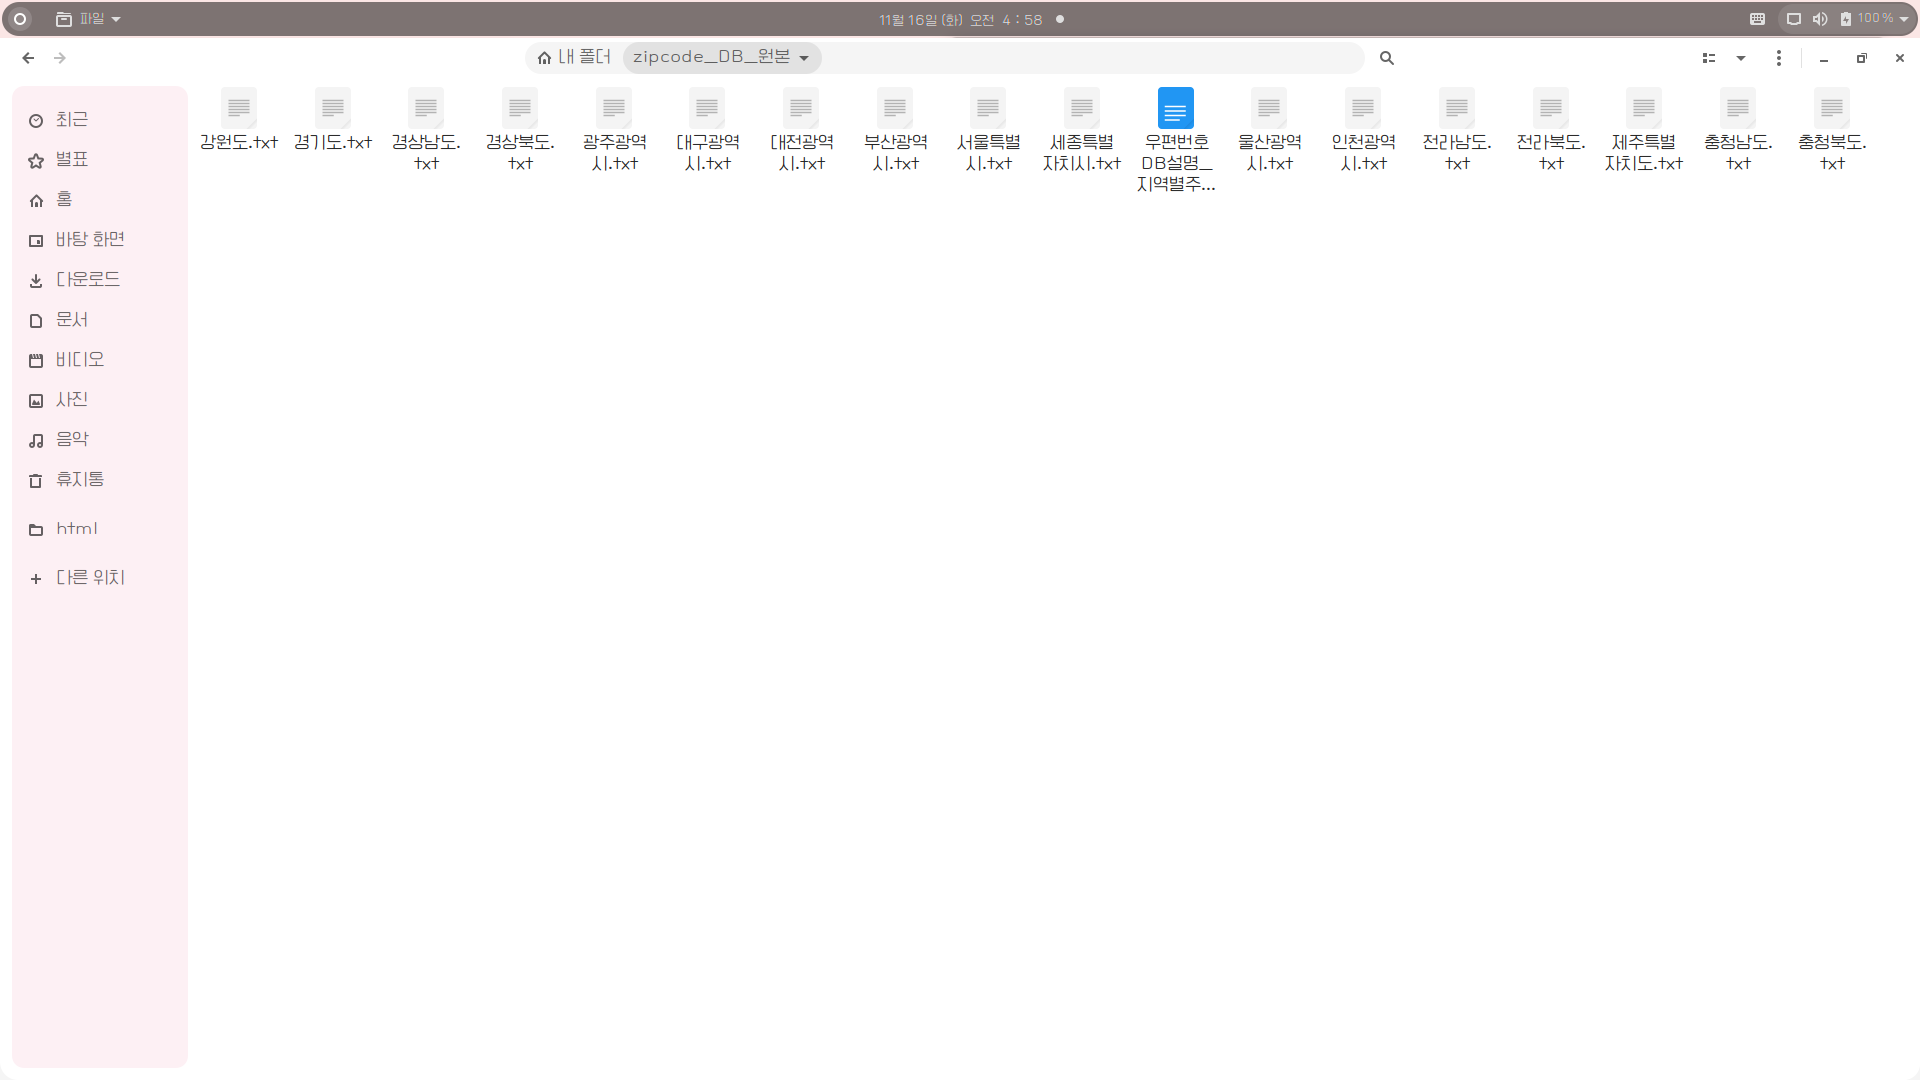Image resolution: width=1920 pixels, height=1080 pixels.
Task: Open the three-dot hamburger menu
Action: click(x=1778, y=58)
